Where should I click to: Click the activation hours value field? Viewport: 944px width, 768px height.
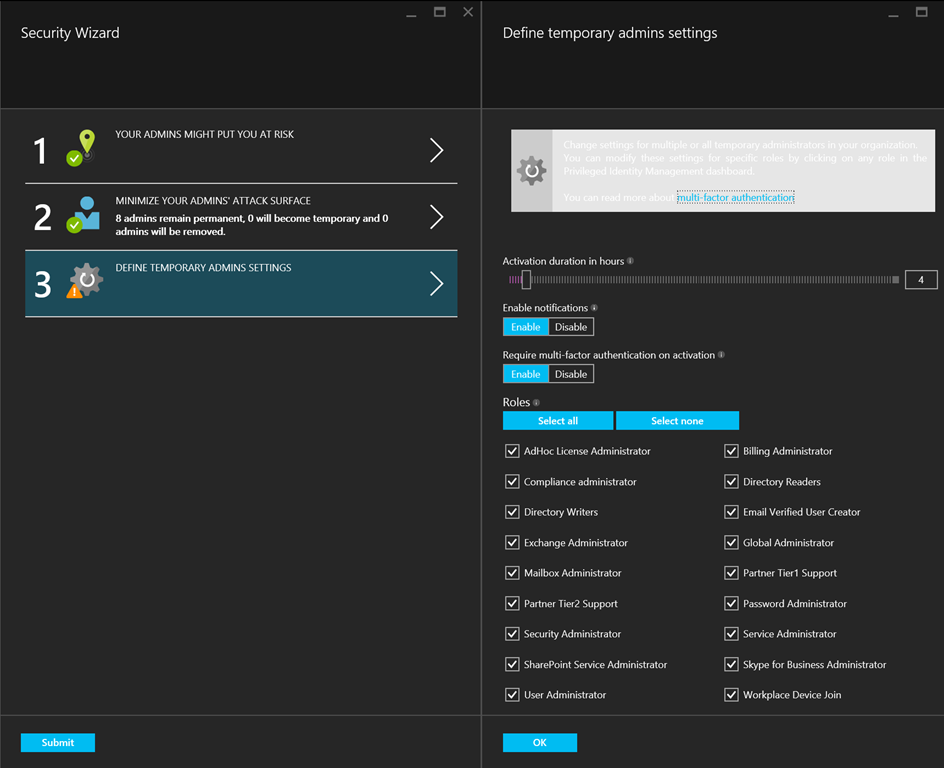coord(920,280)
